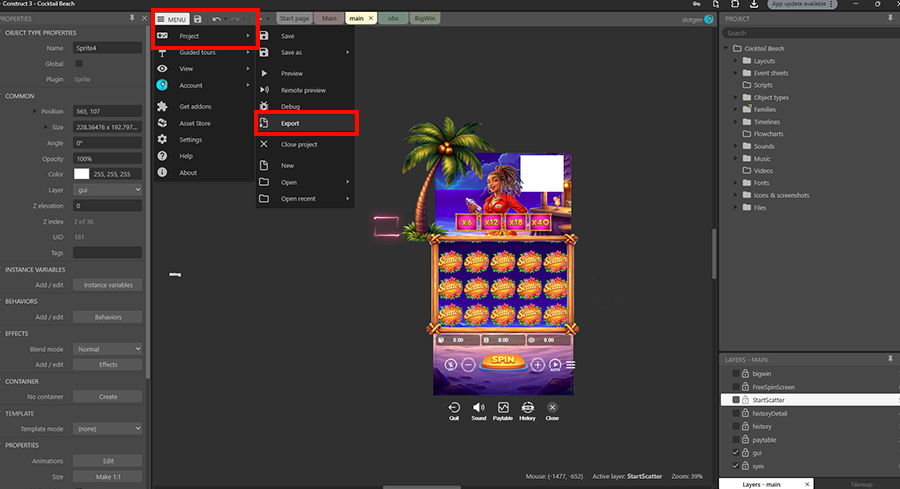This screenshot has width=900, height=489.
Task: Click the History icon below the game
Action: coord(527,408)
